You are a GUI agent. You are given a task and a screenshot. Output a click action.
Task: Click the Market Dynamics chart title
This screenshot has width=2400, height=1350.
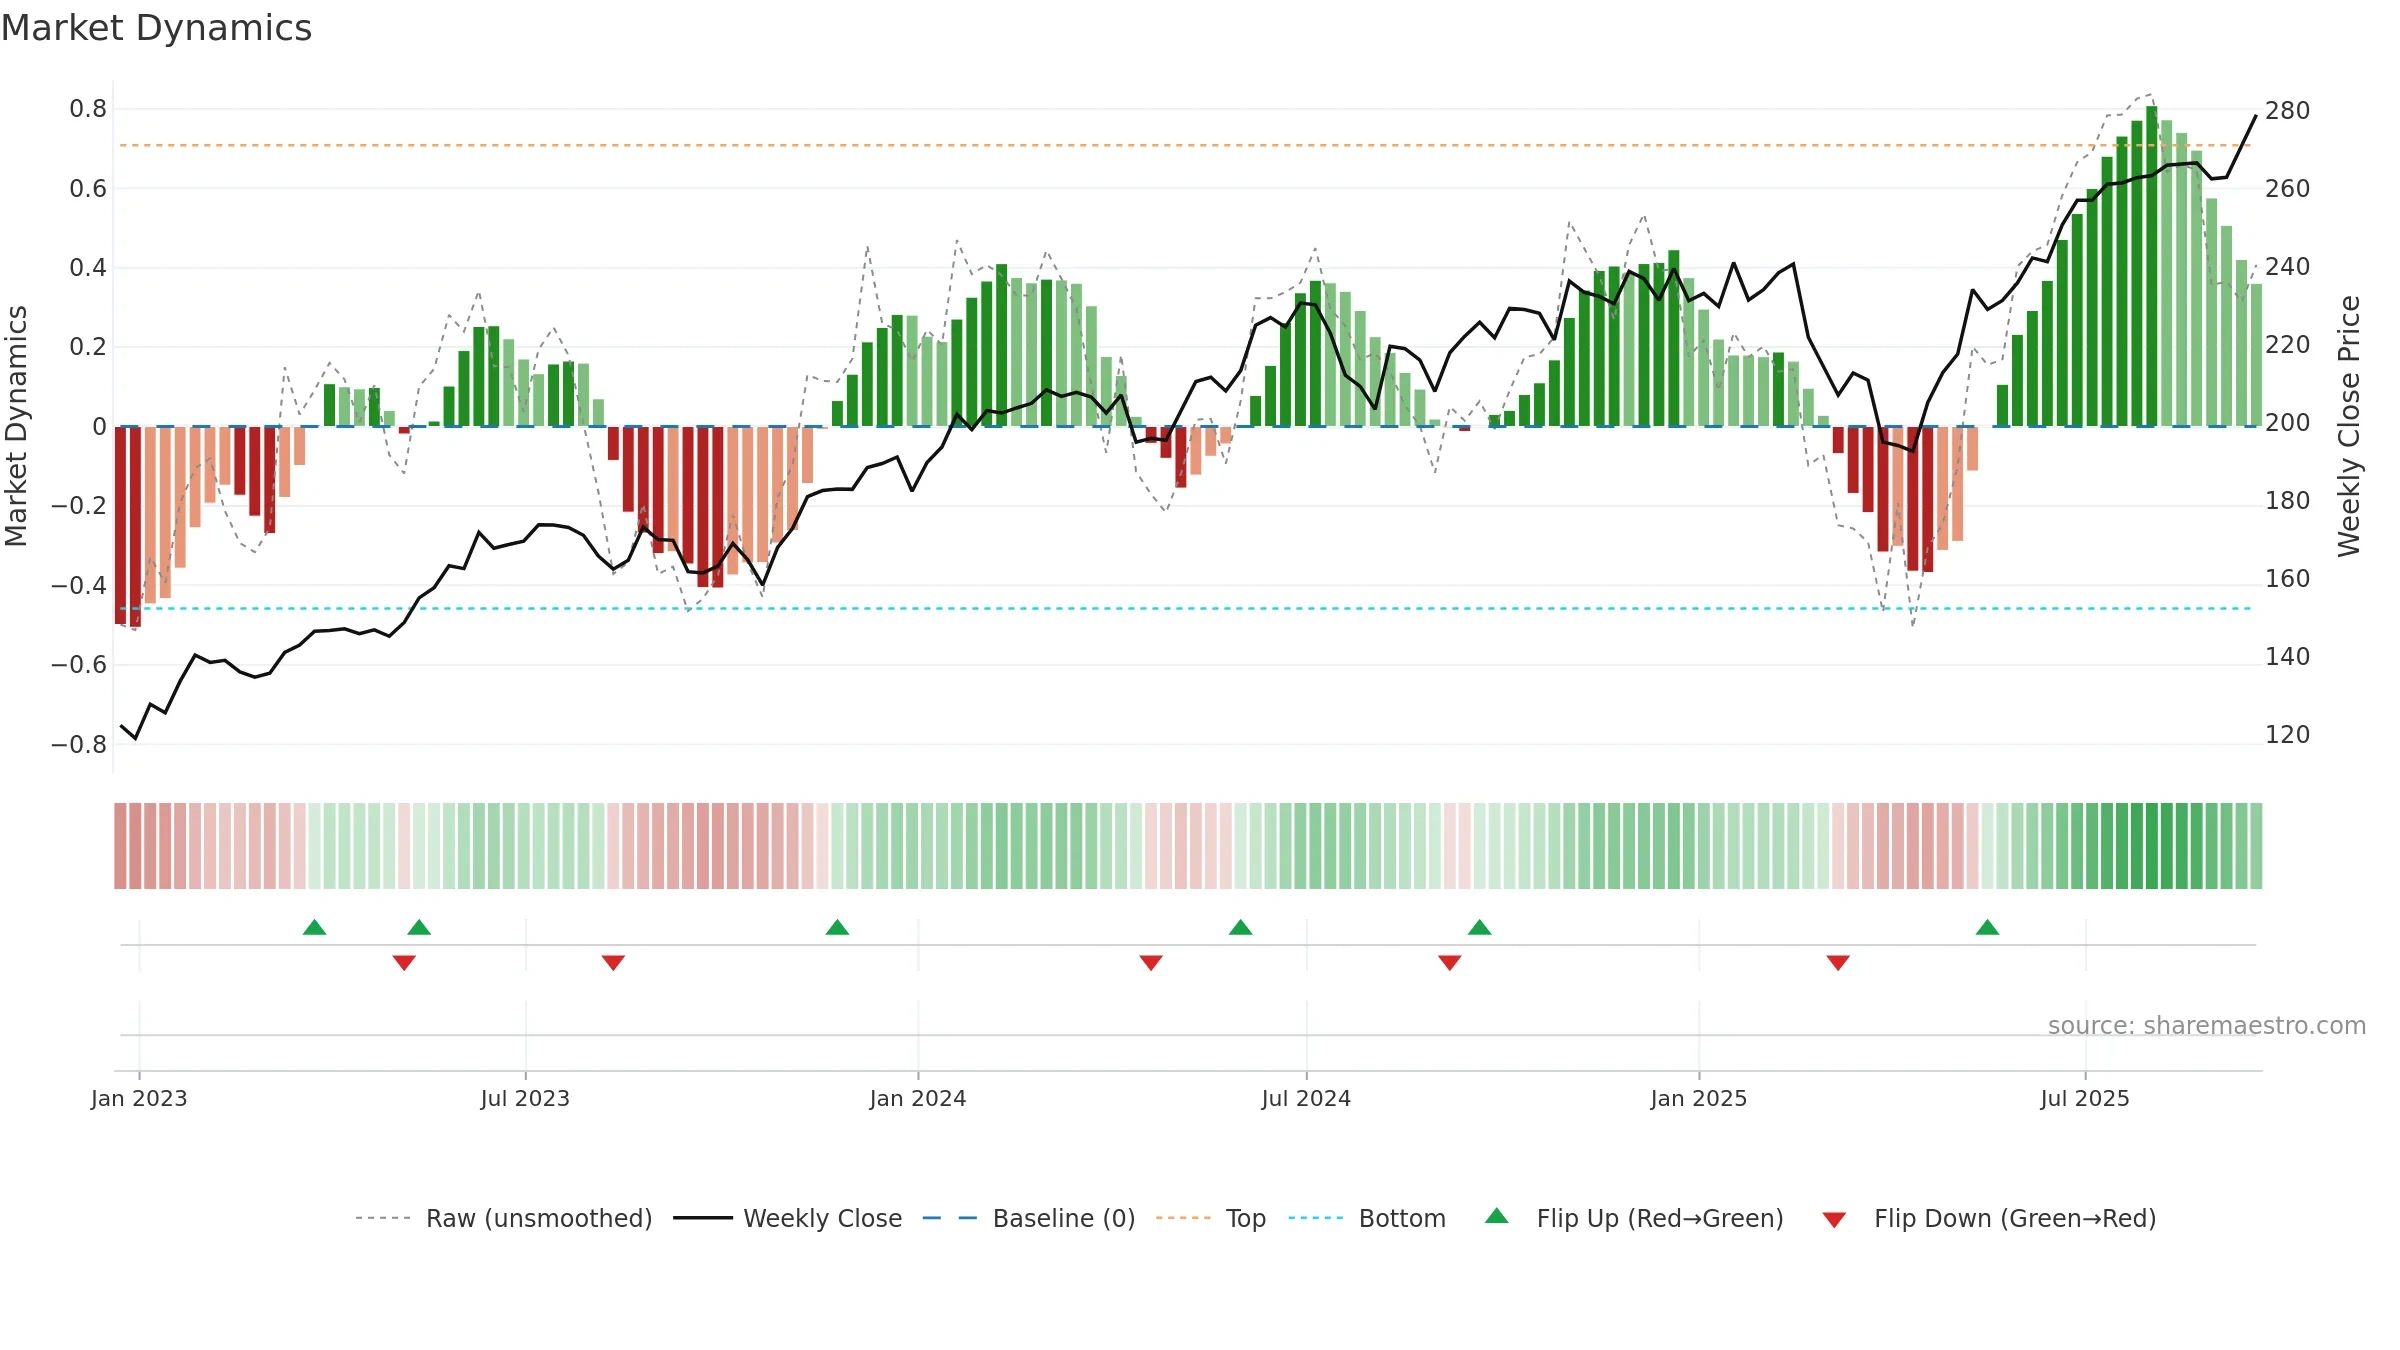point(157,28)
